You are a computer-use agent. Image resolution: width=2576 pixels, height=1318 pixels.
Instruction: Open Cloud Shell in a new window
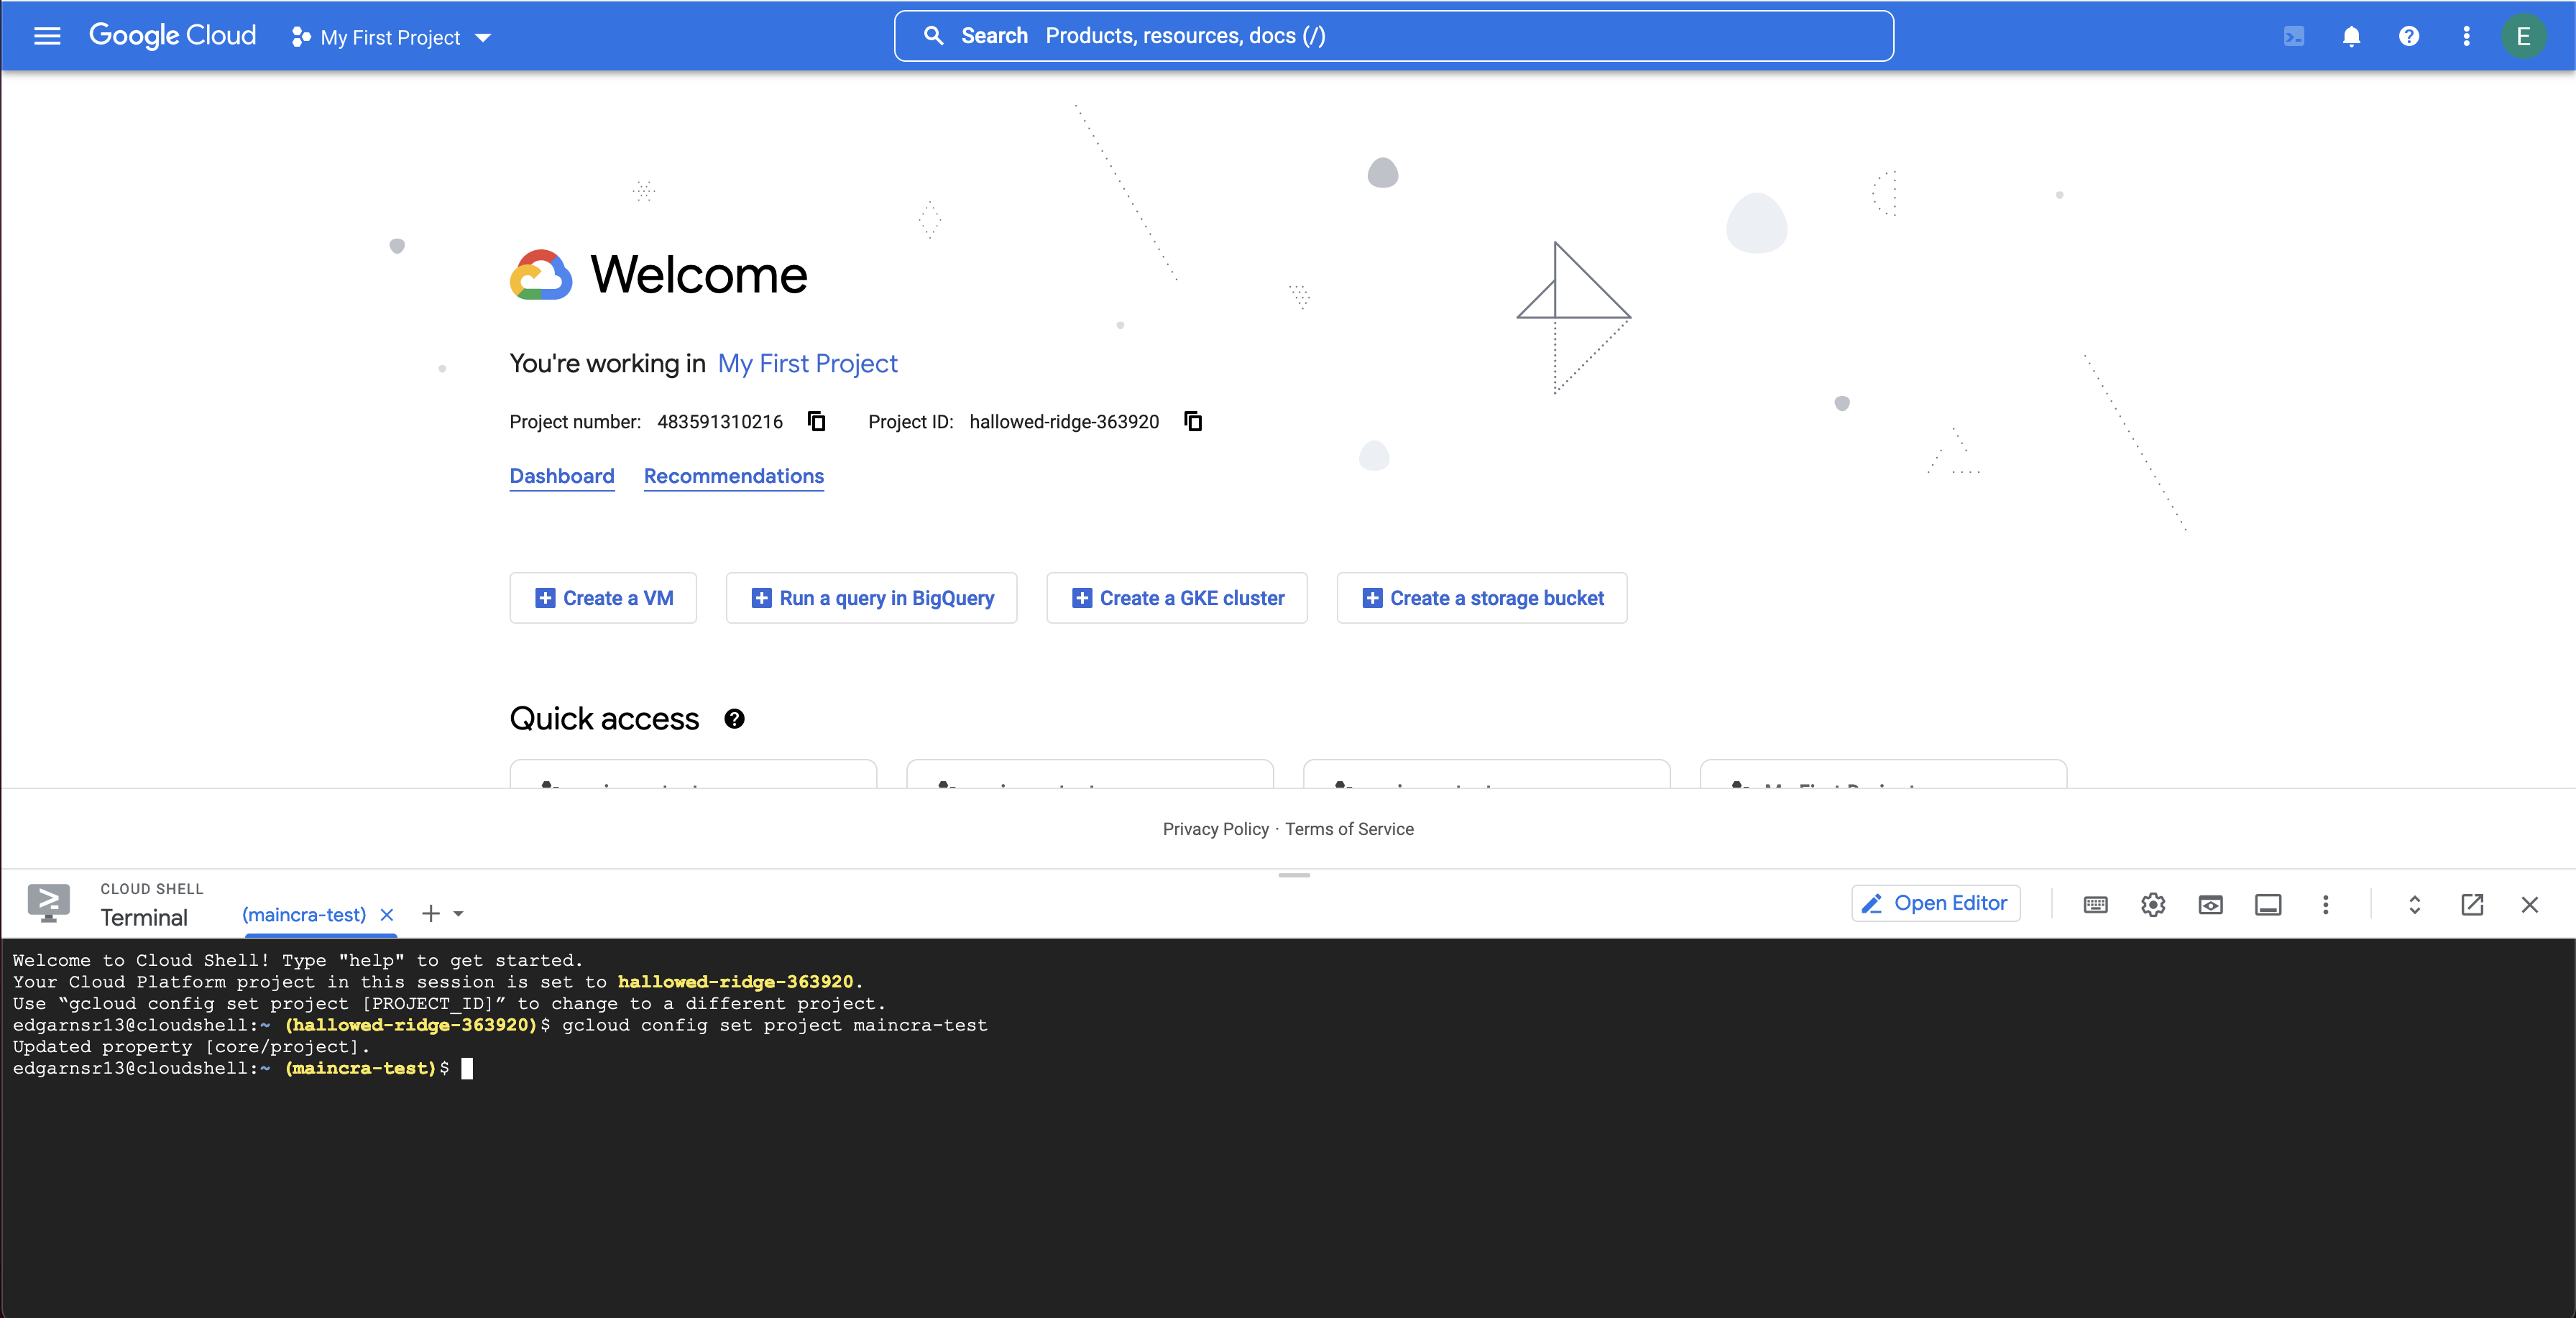(2472, 905)
